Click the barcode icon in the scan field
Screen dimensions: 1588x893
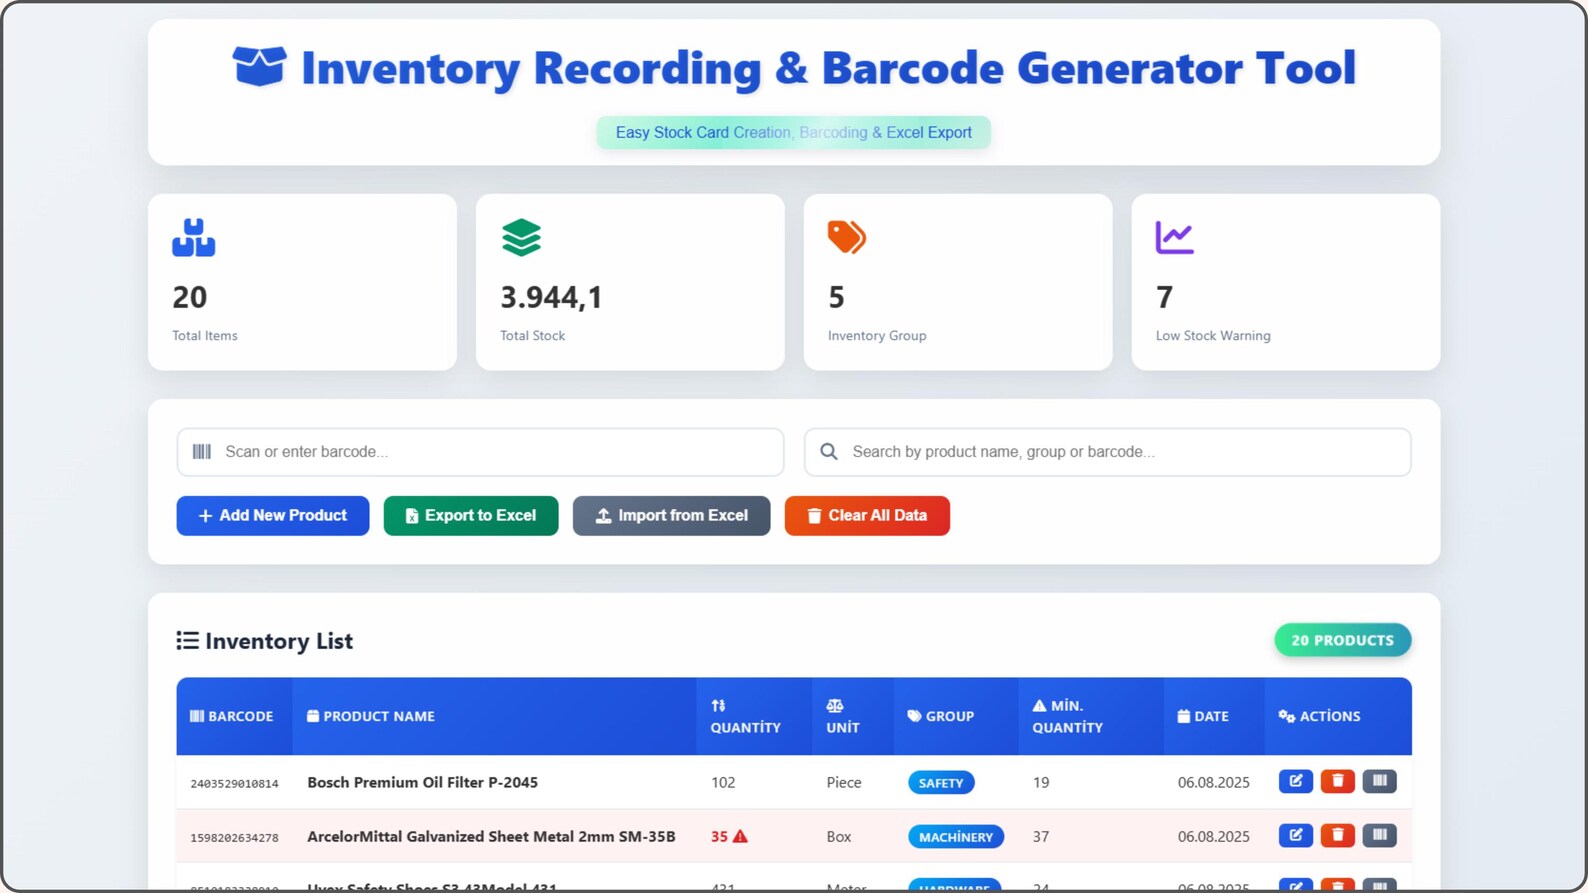tap(202, 452)
